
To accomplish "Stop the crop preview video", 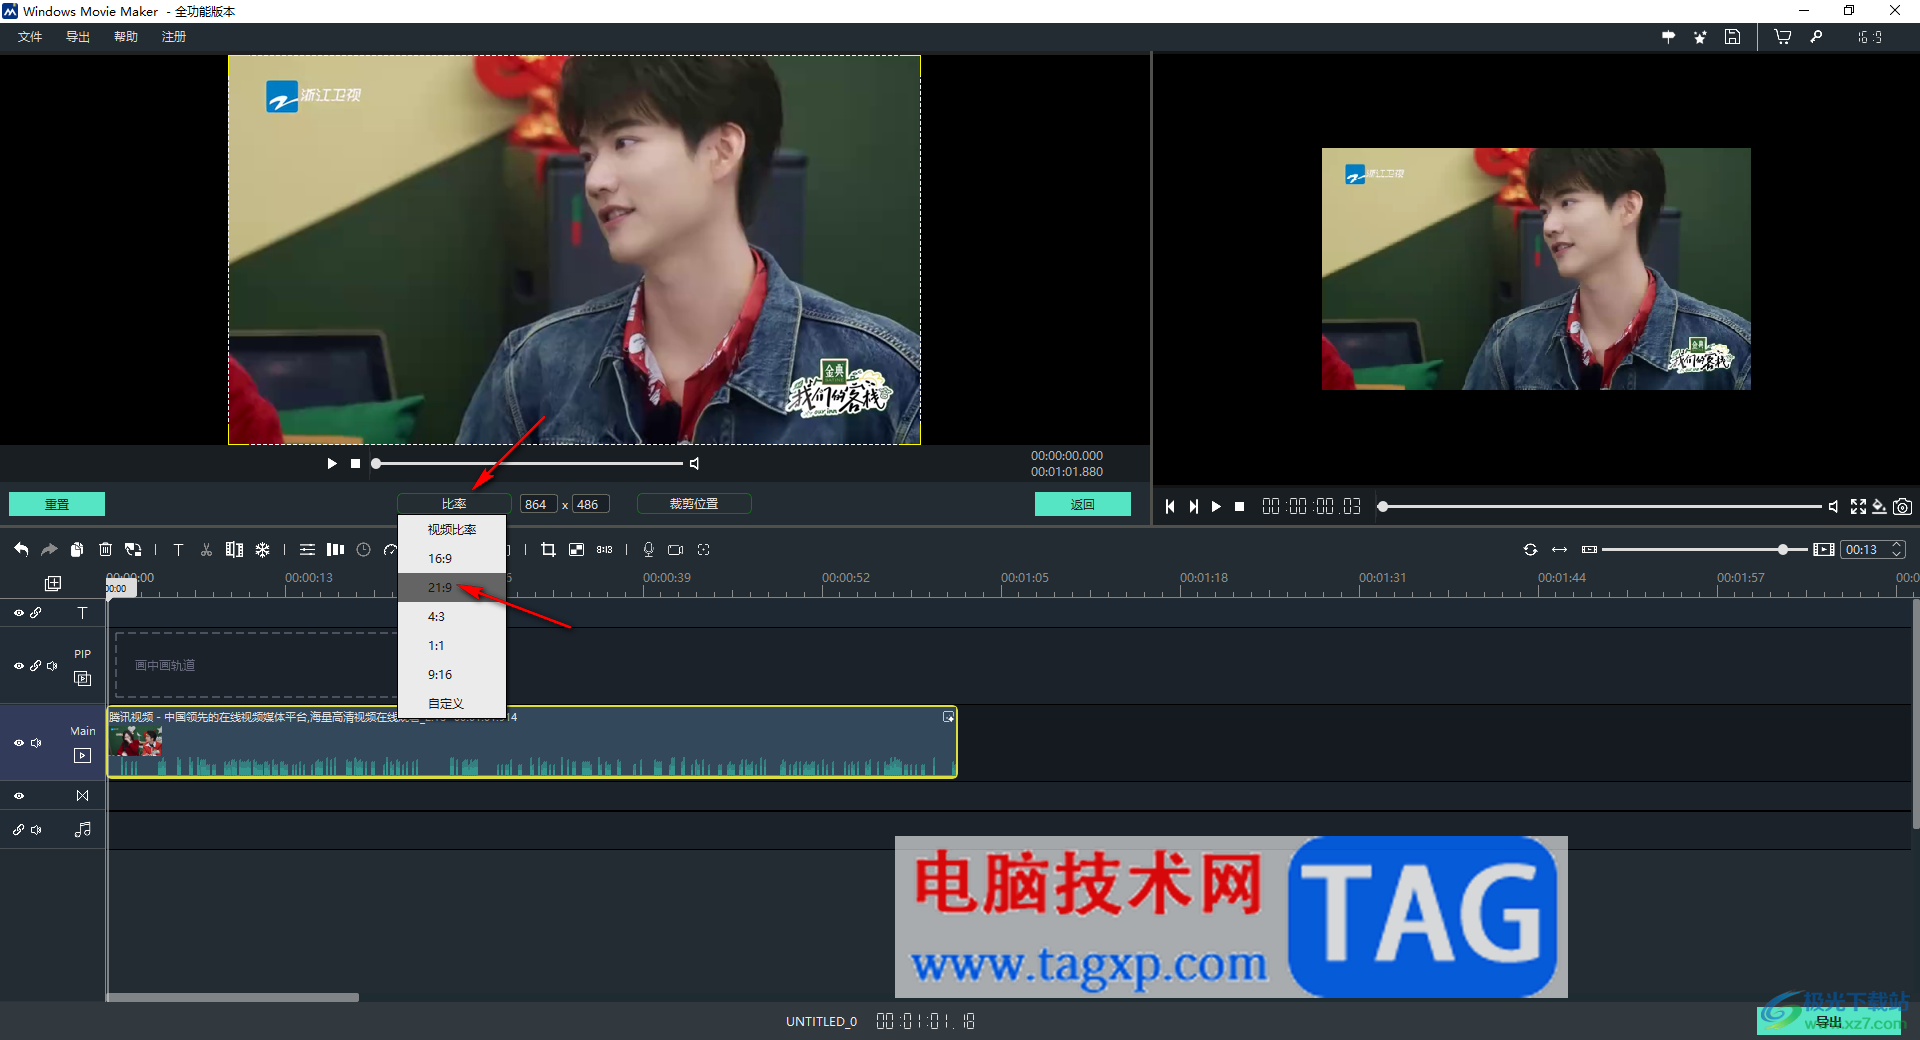I will pos(355,463).
